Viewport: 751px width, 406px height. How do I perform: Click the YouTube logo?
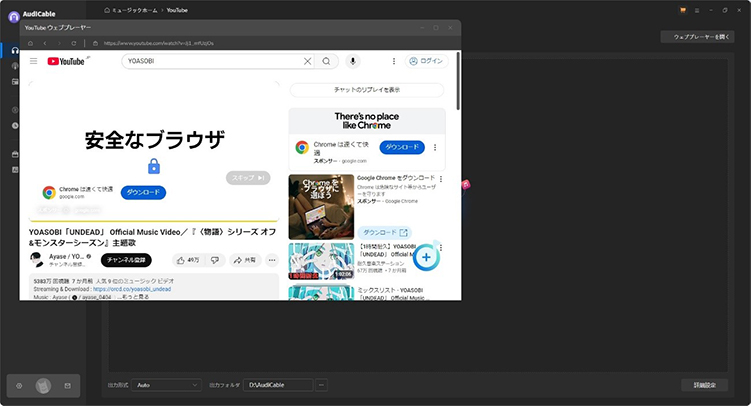tap(66, 61)
